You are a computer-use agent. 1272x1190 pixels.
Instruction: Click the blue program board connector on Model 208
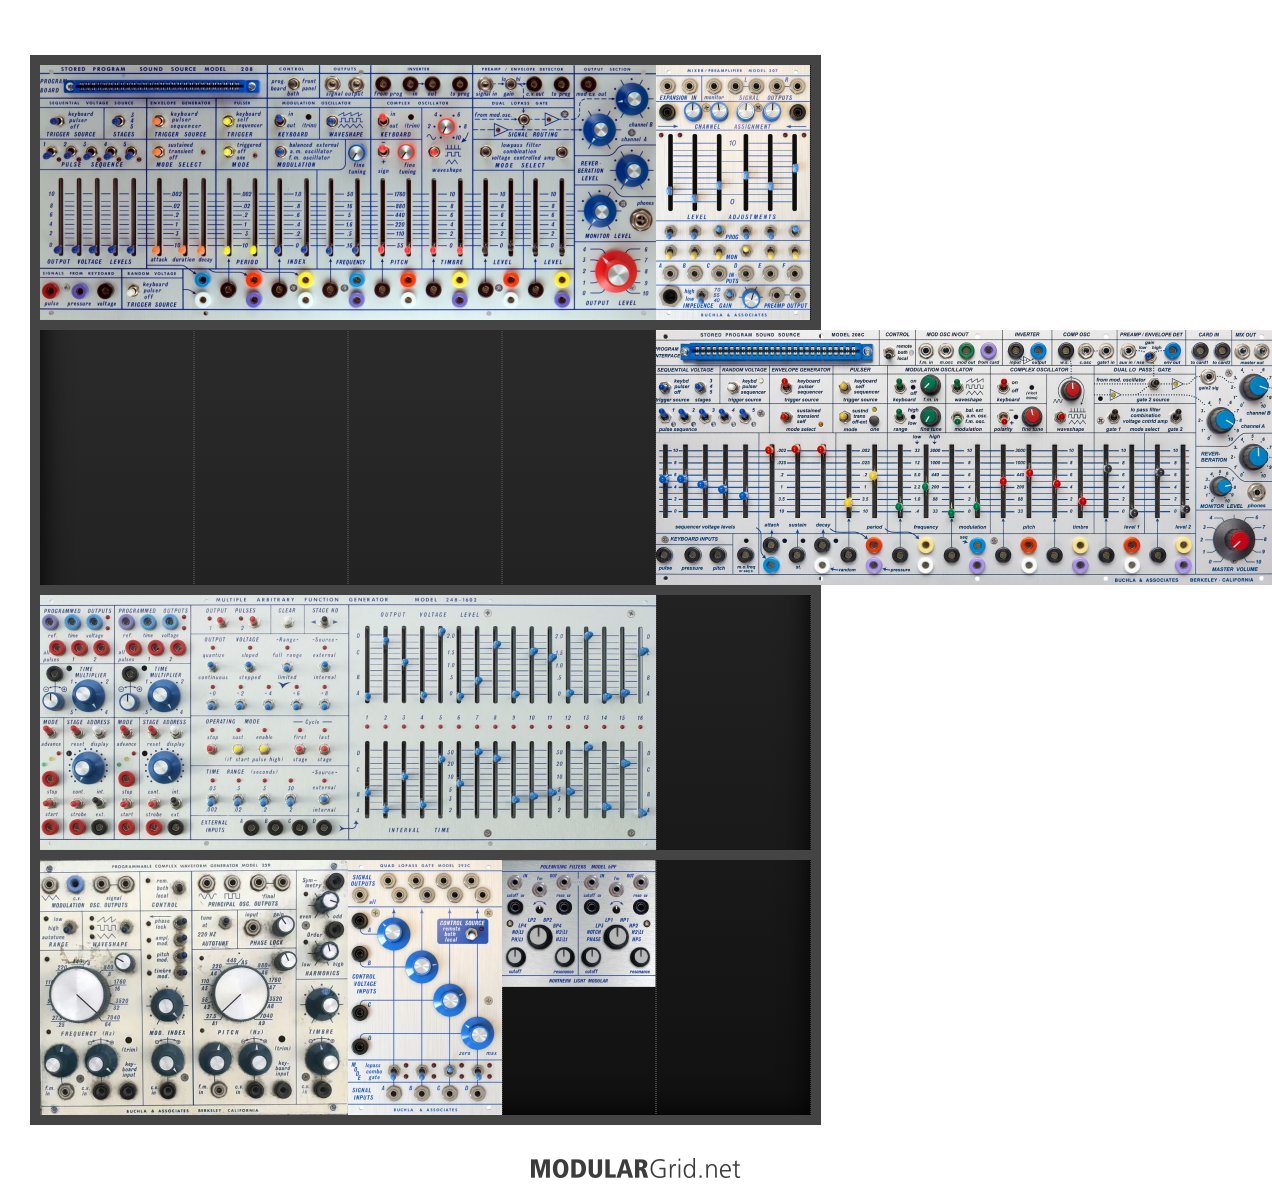[x=163, y=87]
